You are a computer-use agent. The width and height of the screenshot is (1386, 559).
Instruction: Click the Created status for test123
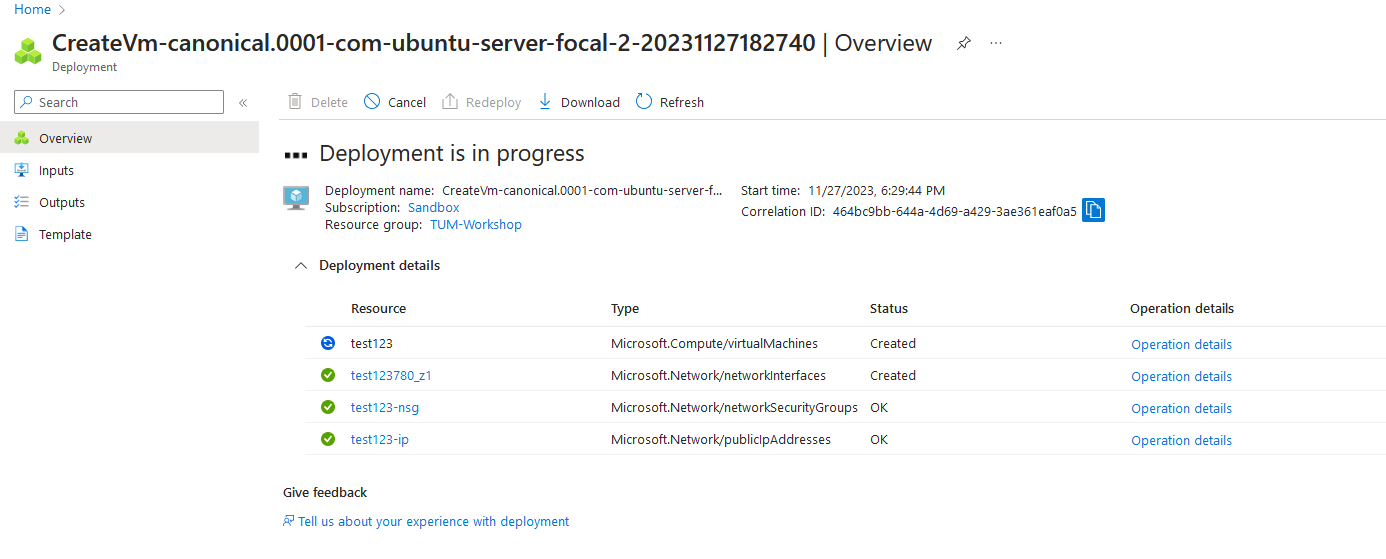tap(893, 344)
